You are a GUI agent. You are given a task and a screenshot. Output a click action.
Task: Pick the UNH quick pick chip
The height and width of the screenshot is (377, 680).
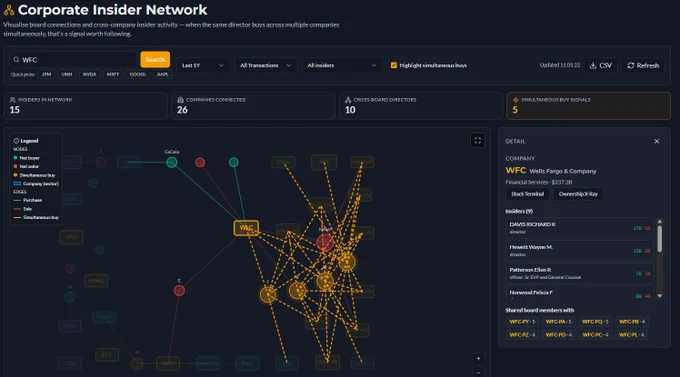(67, 74)
